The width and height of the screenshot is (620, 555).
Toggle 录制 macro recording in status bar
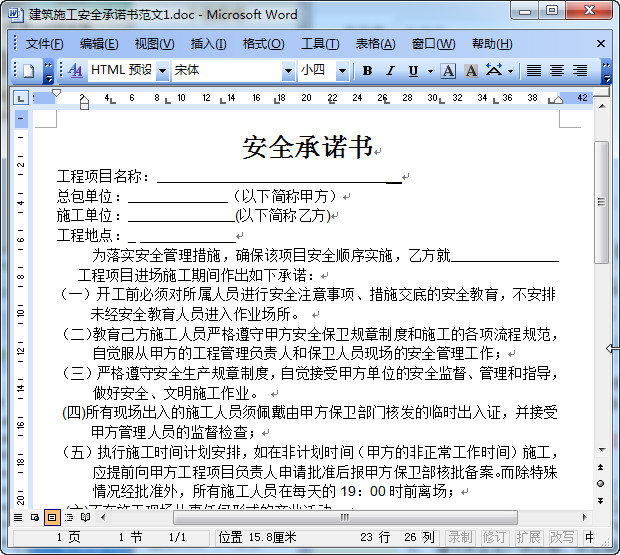pyautogui.click(x=460, y=537)
